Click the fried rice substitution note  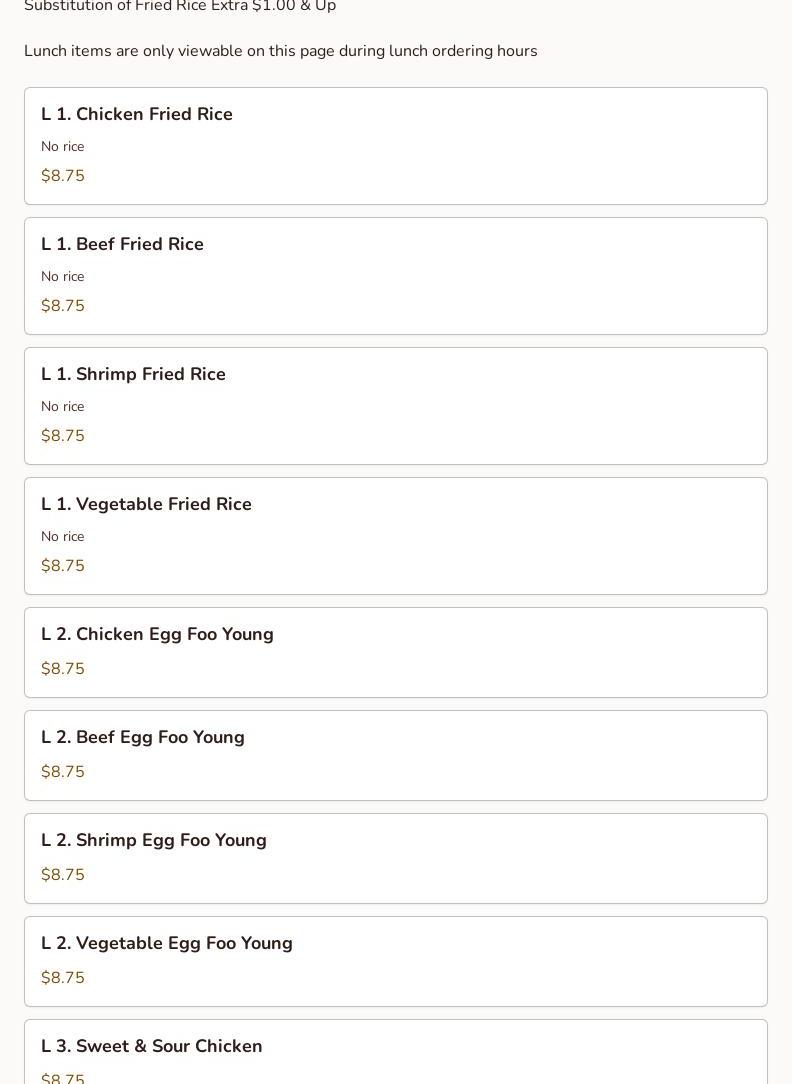pos(180,7)
